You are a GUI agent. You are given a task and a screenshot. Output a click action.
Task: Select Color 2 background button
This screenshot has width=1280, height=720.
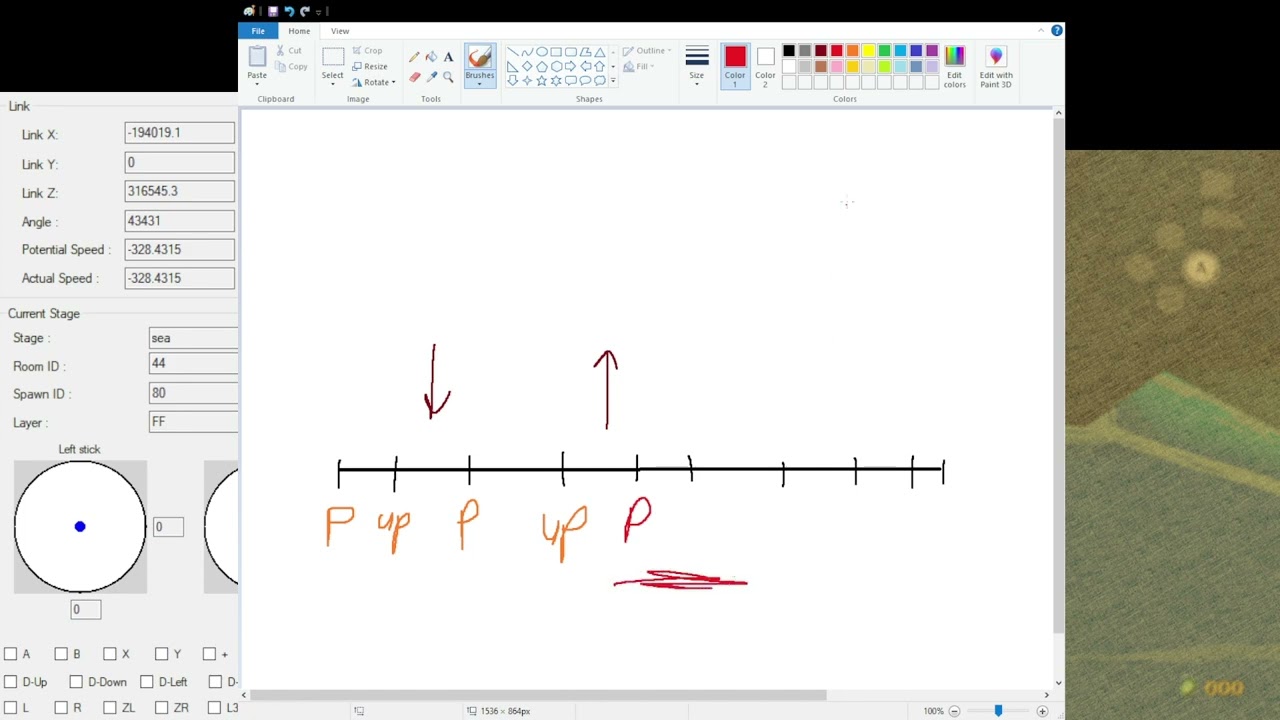(x=765, y=66)
